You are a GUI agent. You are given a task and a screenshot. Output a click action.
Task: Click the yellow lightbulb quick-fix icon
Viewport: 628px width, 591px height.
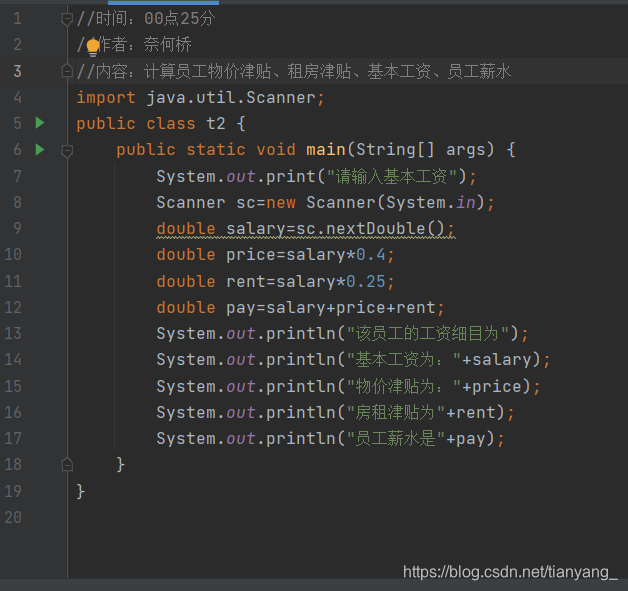(93, 47)
